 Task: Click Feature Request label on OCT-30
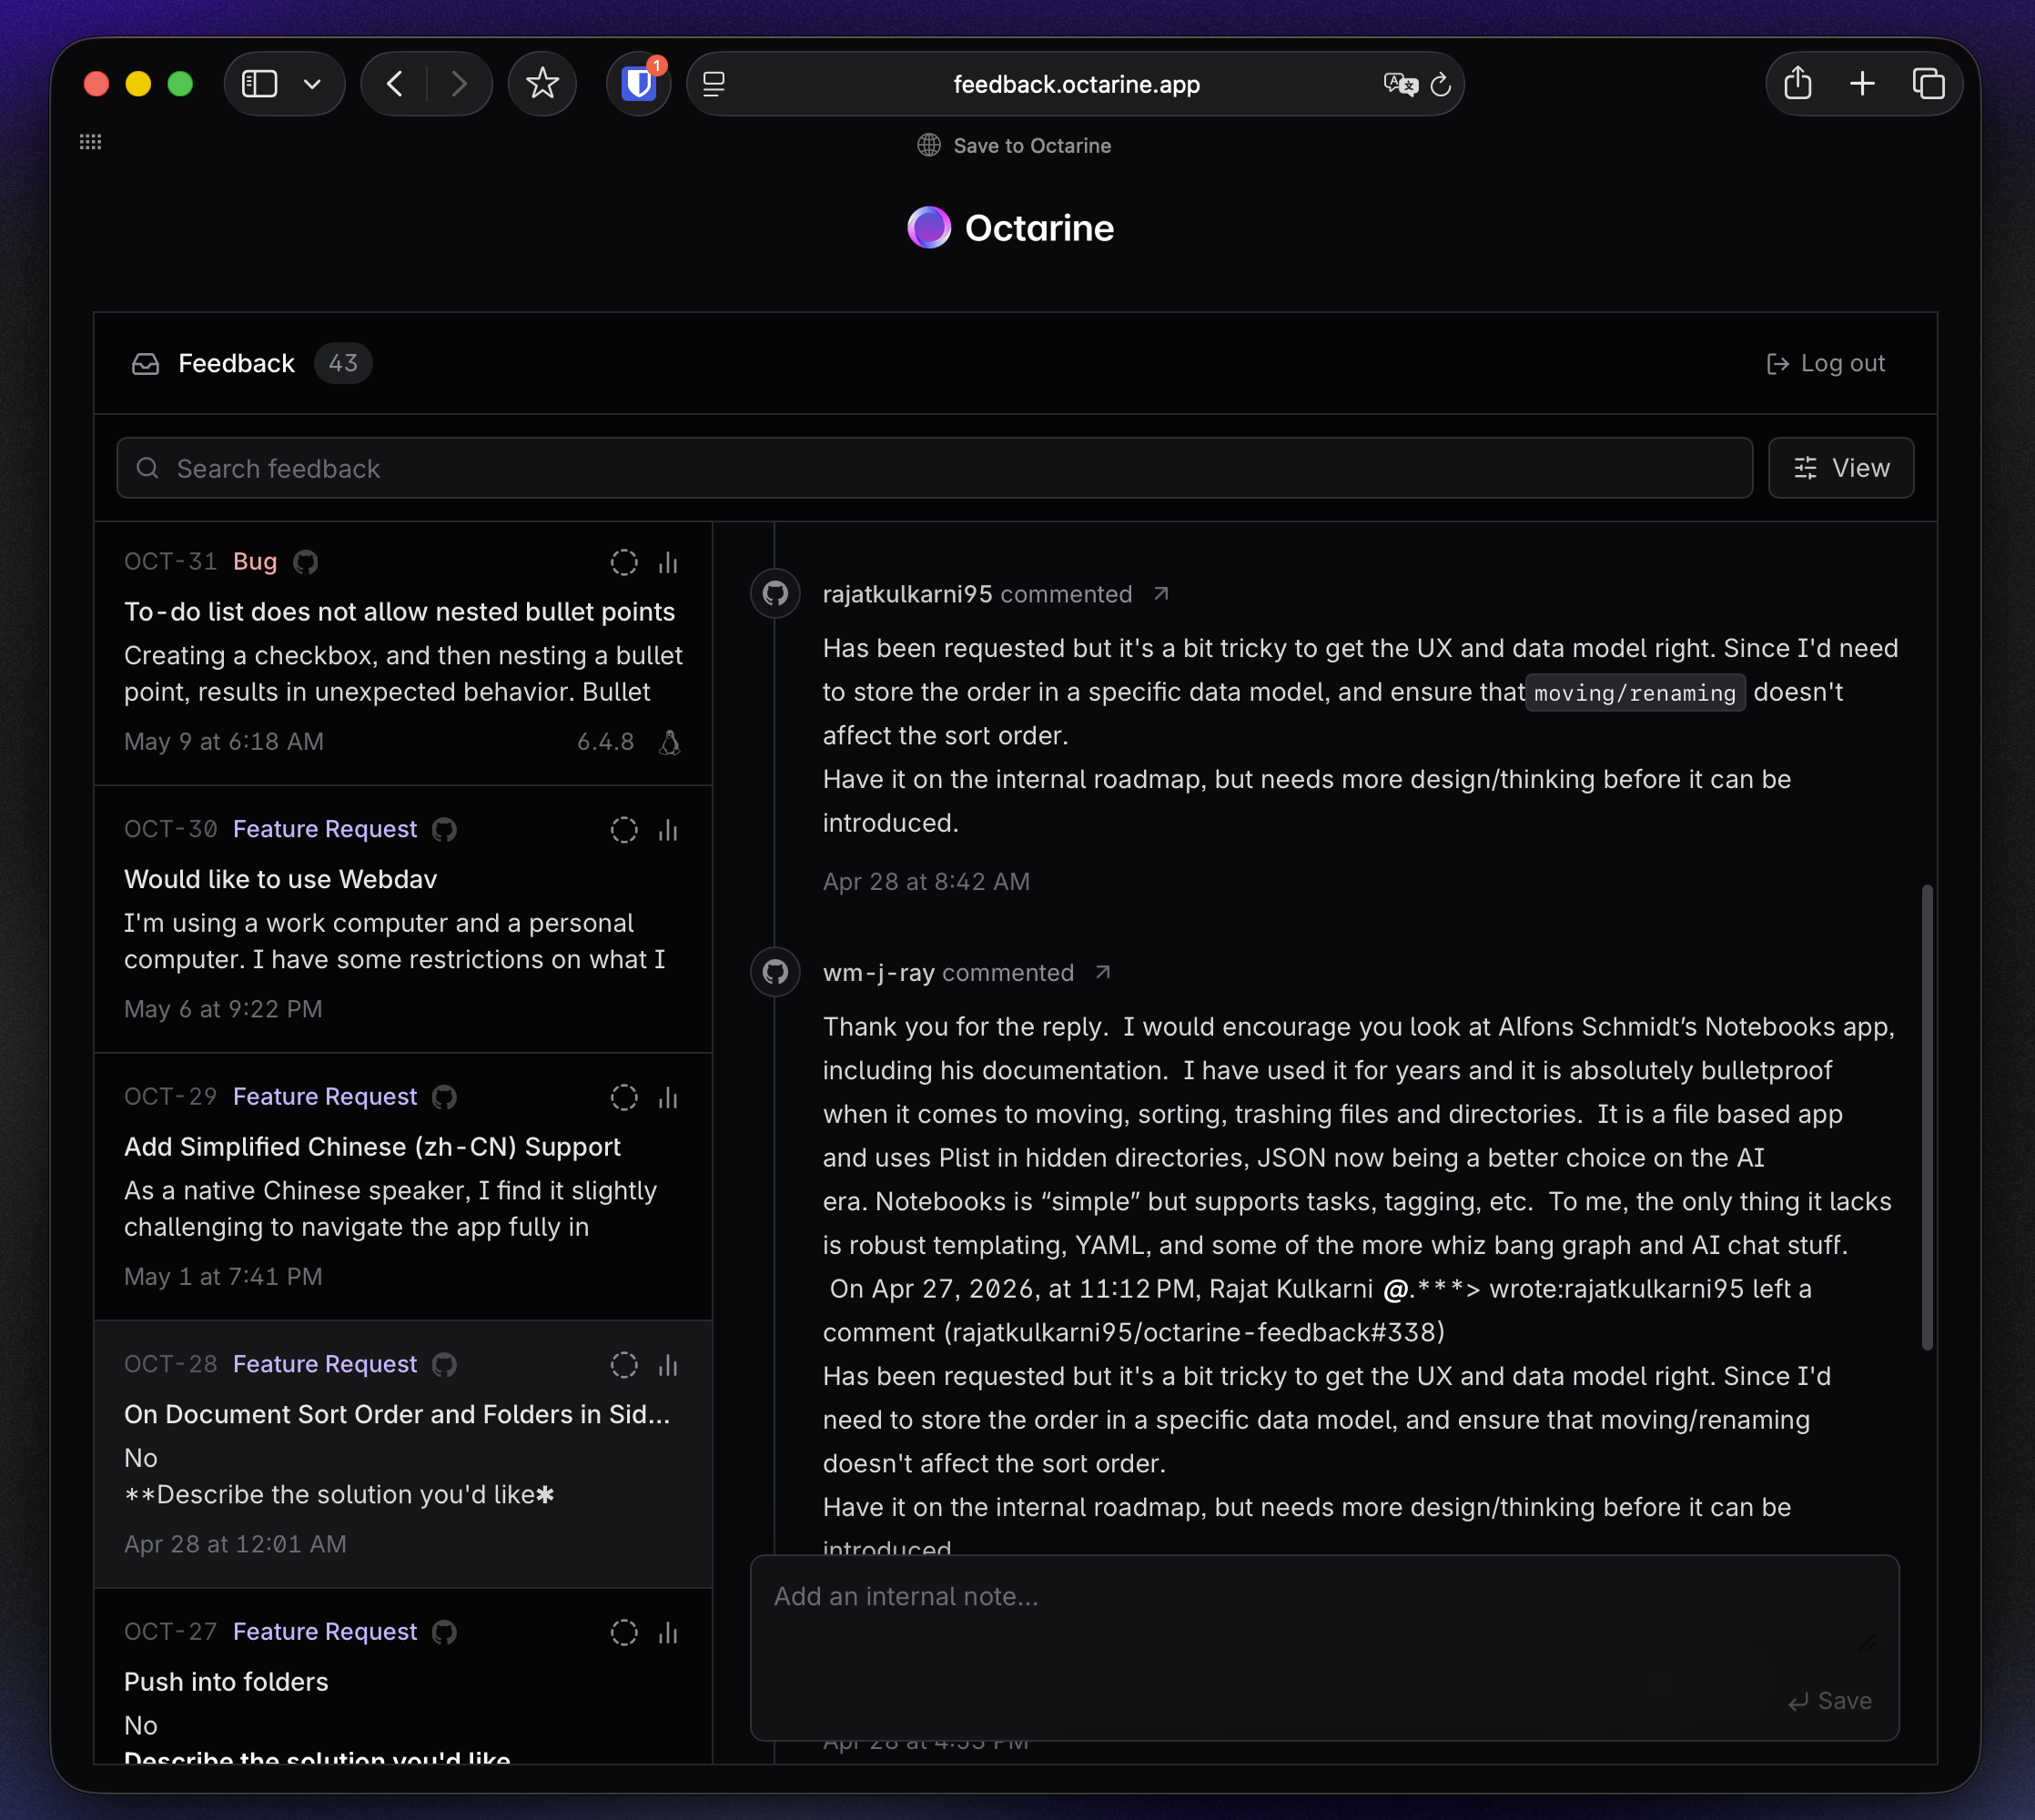coord(325,830)
